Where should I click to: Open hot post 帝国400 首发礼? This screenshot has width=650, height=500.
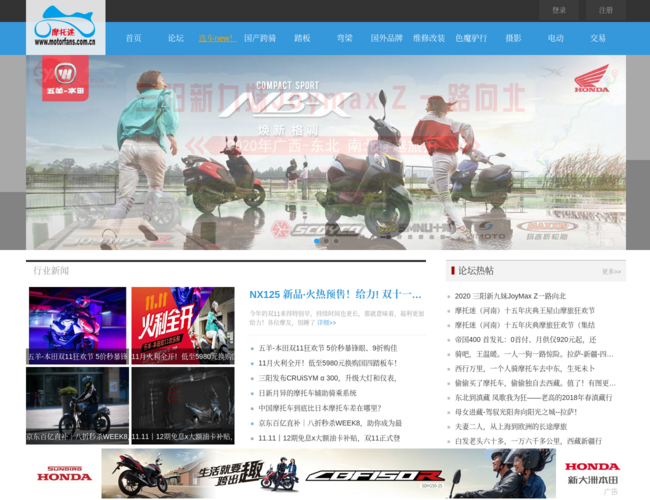tap(525, 340)
